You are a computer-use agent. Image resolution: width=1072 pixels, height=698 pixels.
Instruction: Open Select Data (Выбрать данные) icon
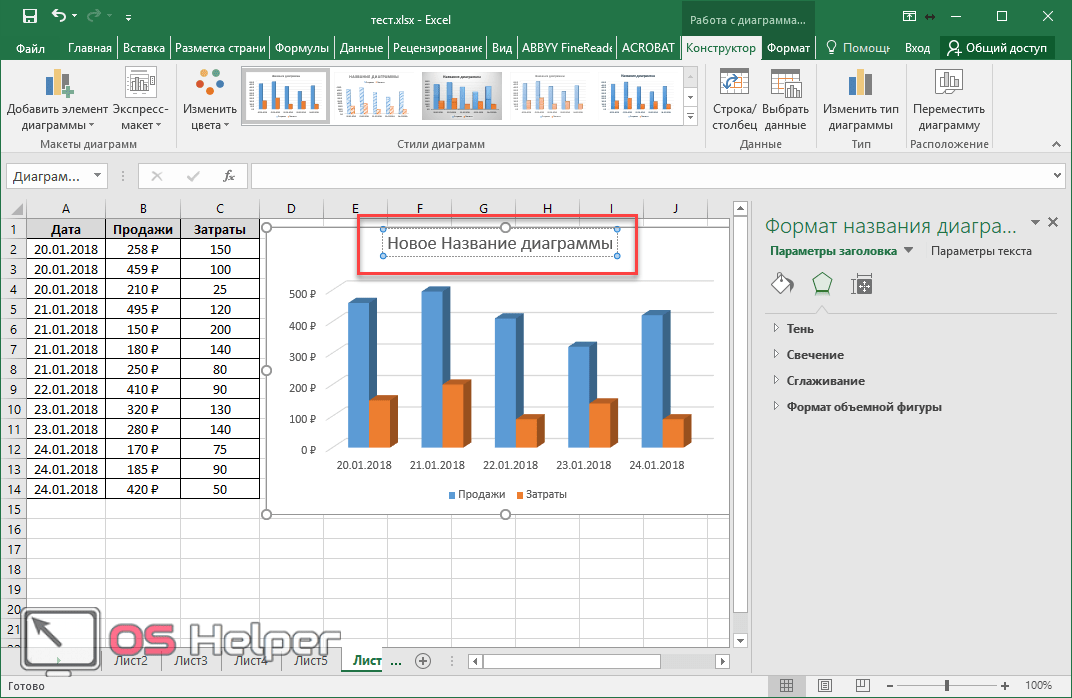785,85
